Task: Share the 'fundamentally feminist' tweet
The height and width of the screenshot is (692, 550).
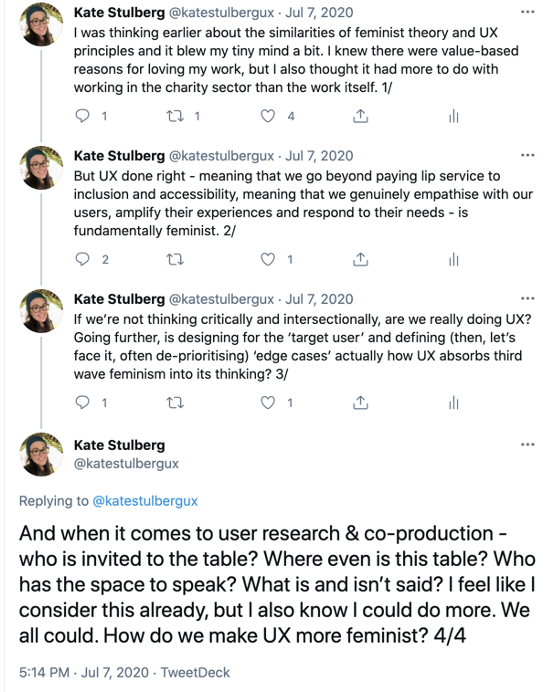Action: [x=361, y=259]
